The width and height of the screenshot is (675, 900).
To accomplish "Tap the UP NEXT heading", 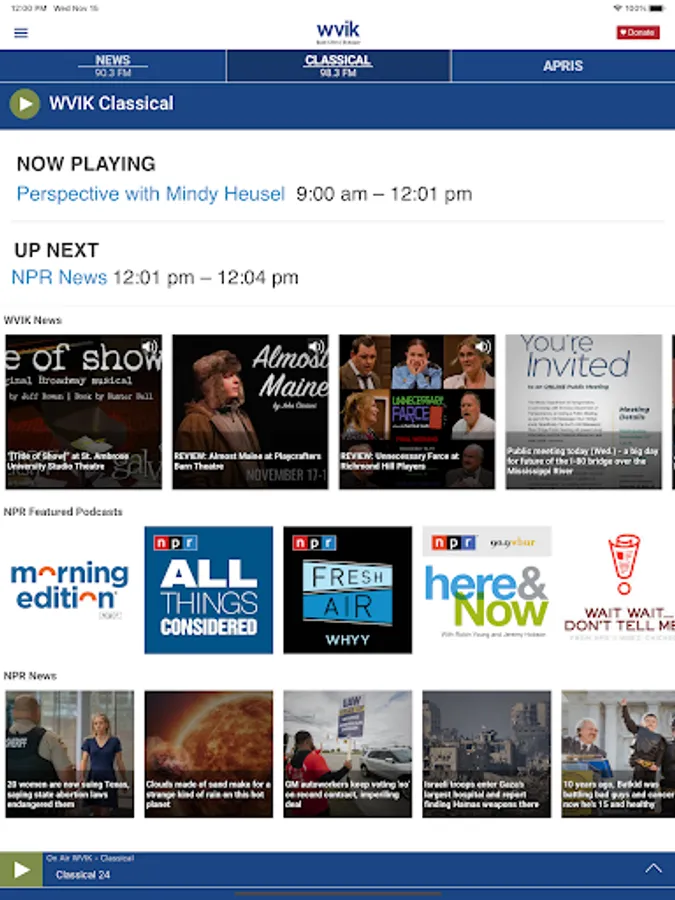I will (57, 250).
